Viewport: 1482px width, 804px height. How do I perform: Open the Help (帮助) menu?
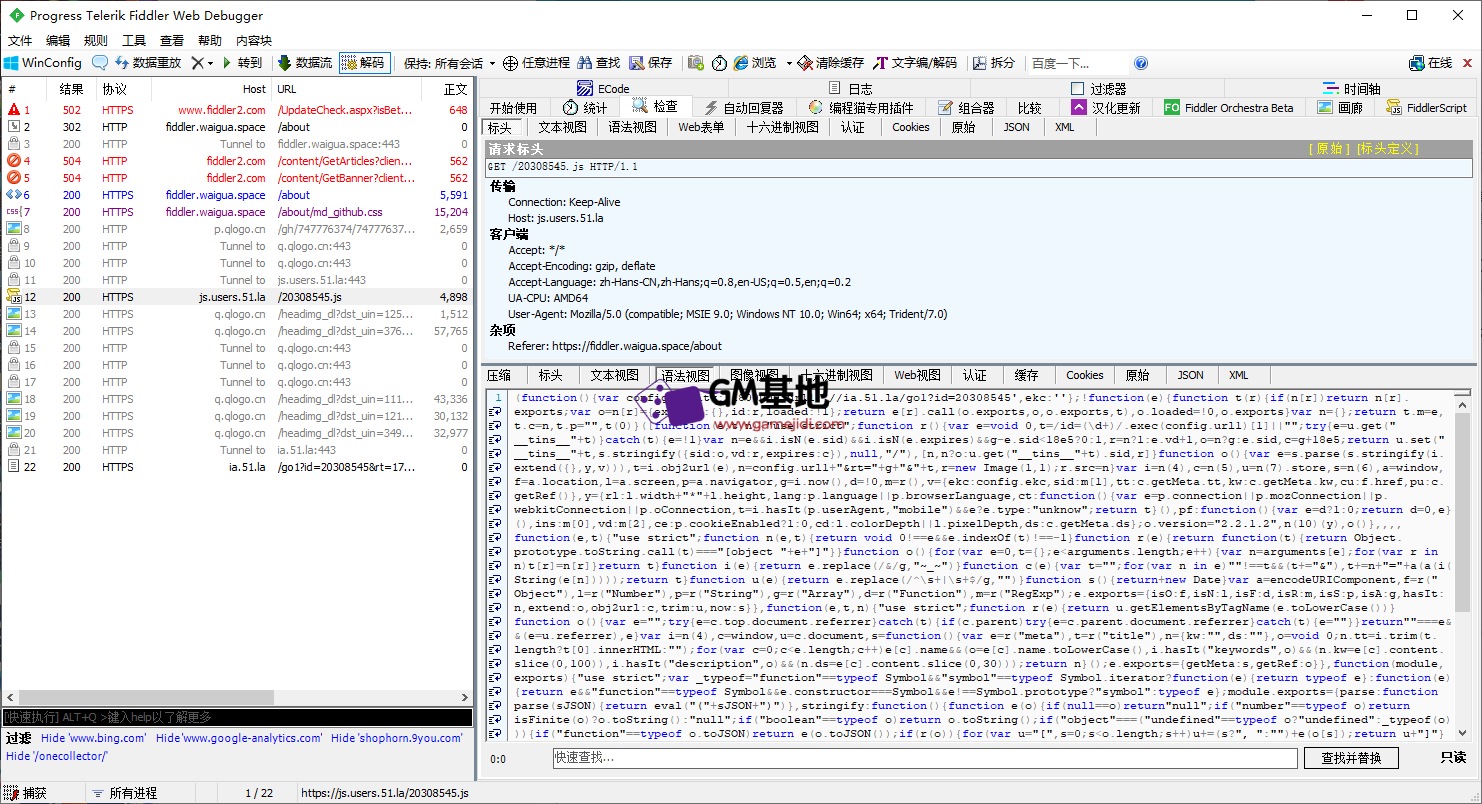click(210, 40)
